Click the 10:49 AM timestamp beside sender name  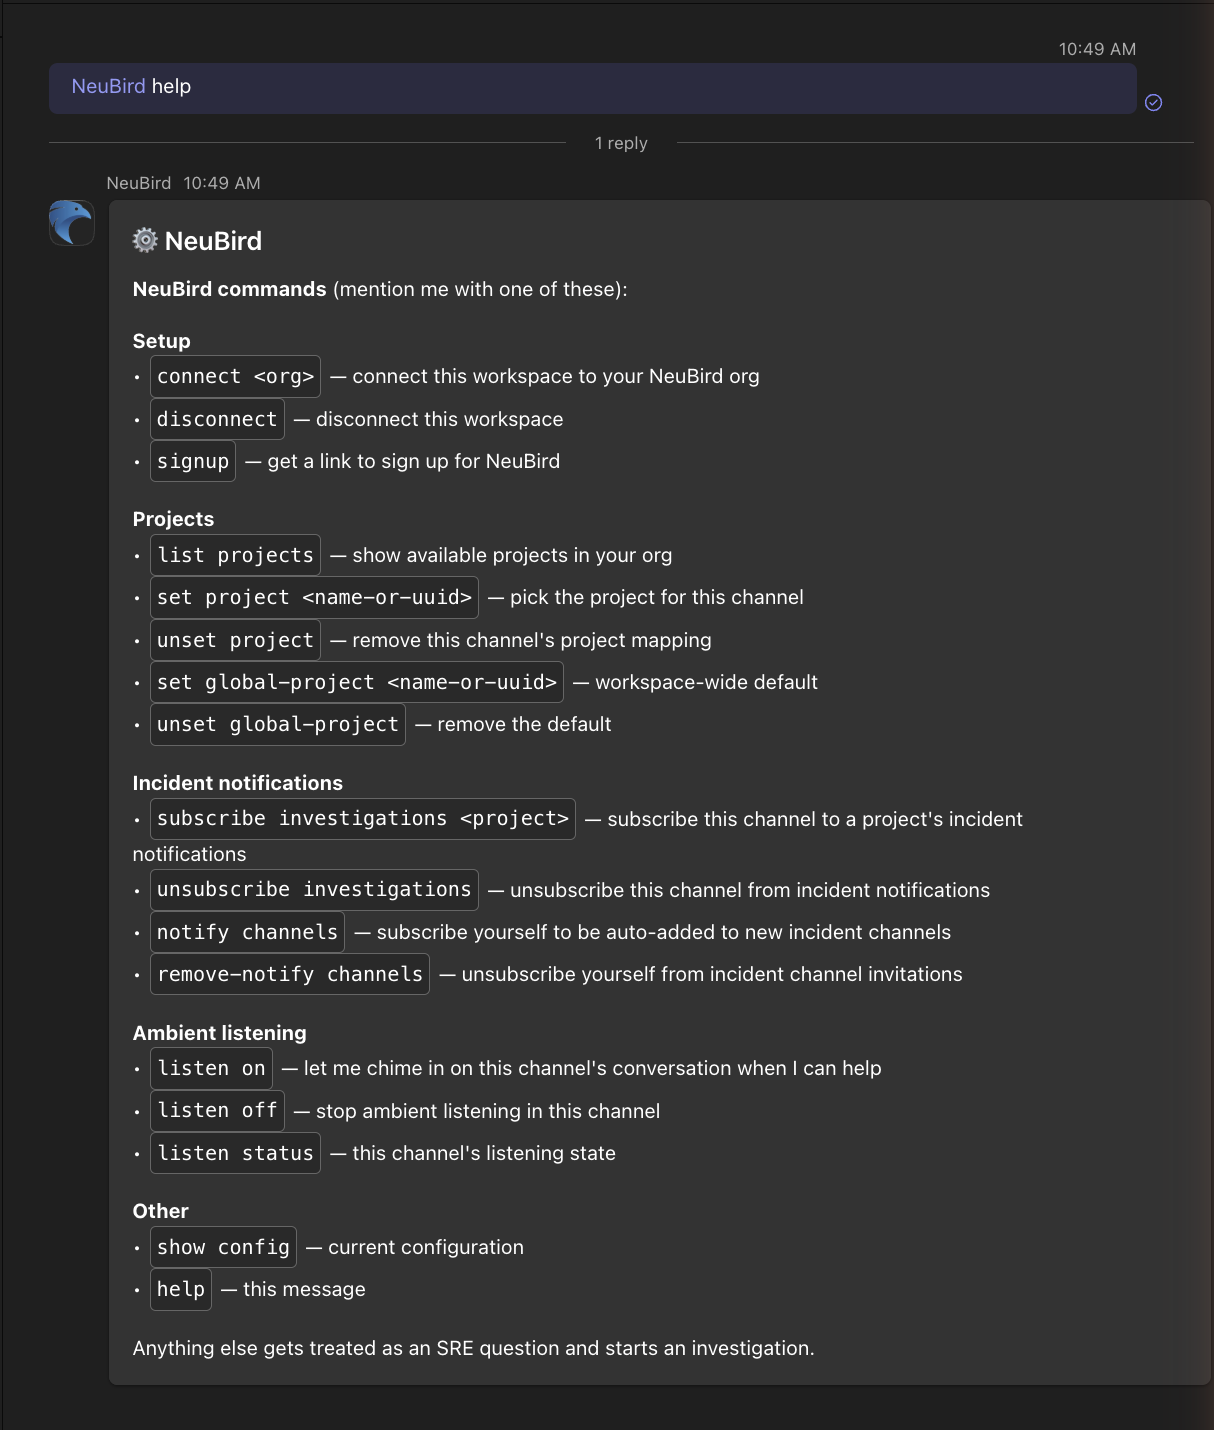coord(222,183)
